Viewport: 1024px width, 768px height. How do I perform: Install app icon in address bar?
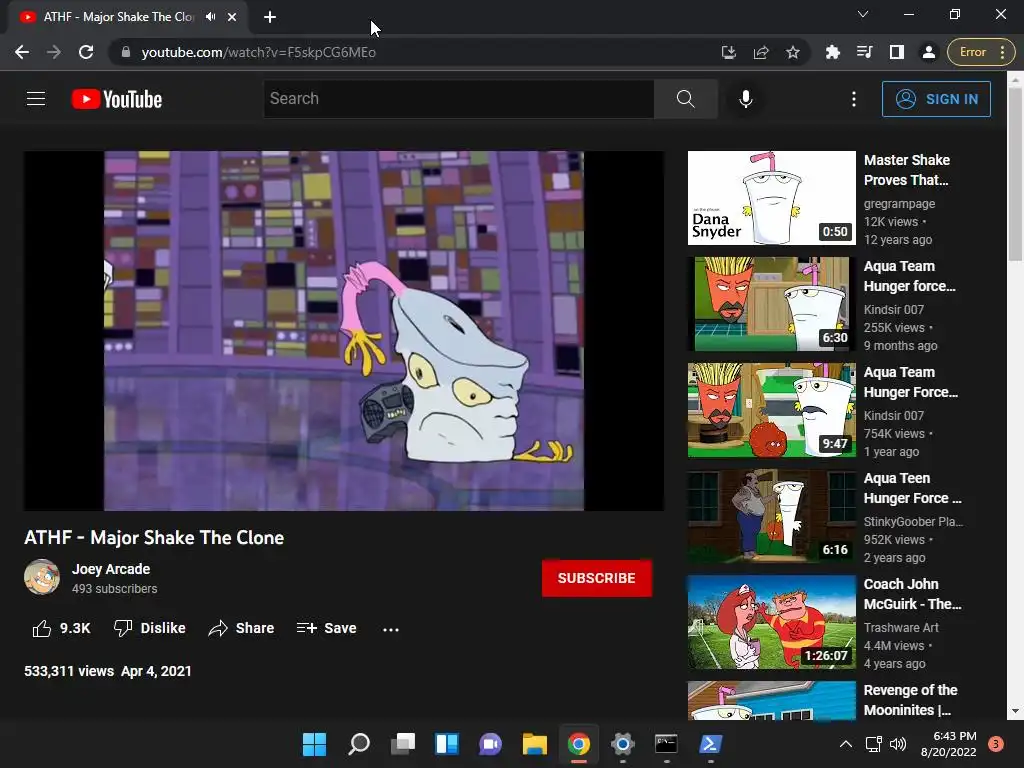(x=729, y=52)
